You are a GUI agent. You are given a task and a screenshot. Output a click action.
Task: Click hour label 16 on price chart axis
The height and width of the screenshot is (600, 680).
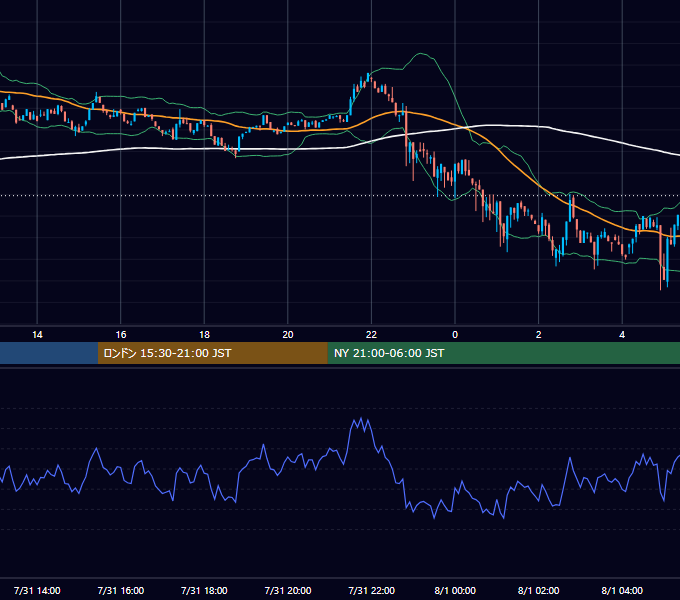point(121,335)
